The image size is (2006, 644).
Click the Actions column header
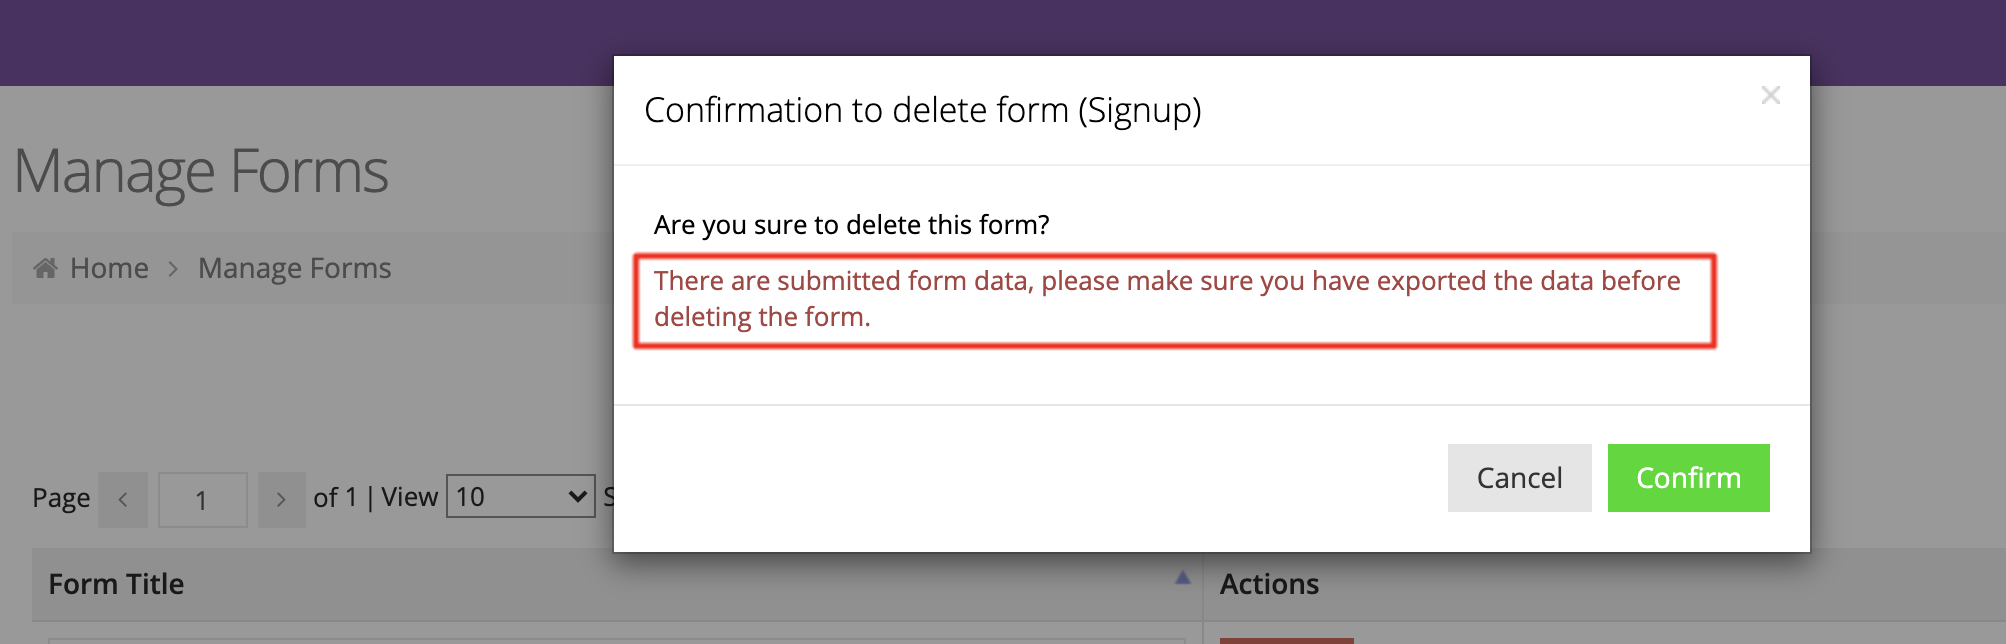1269,584
